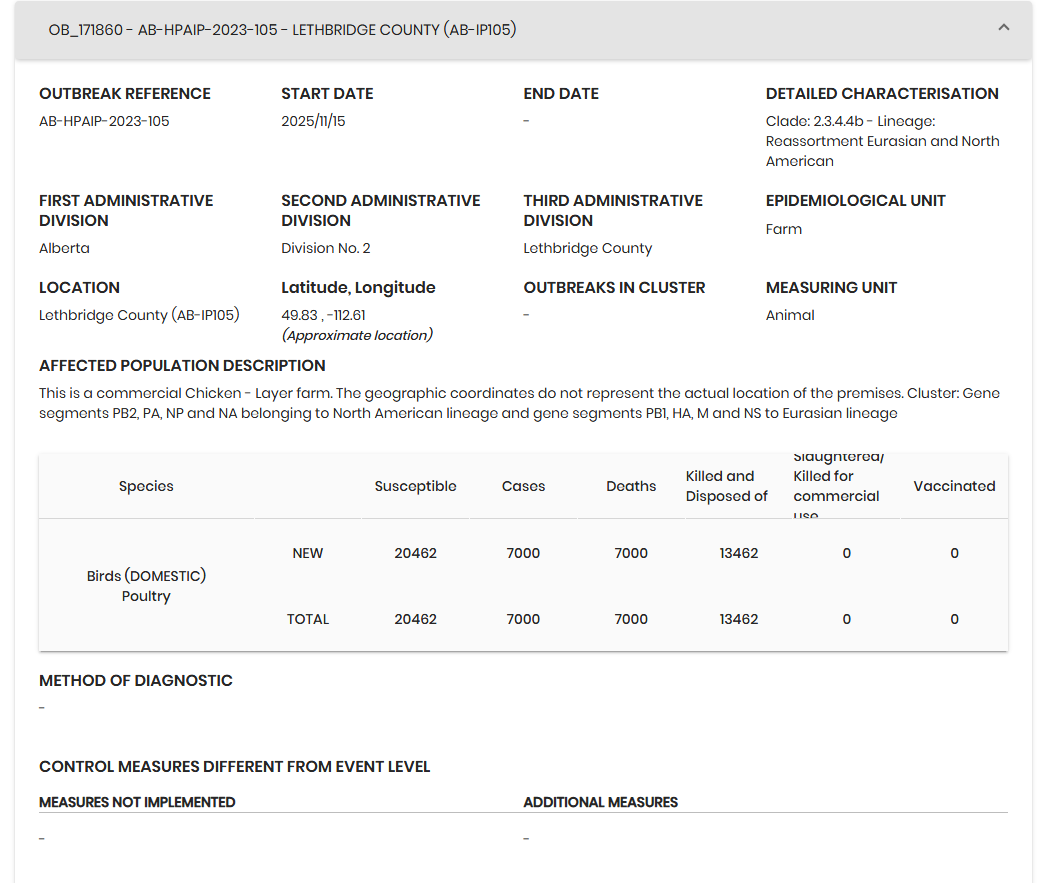Click the start date value 2025/11/15
This screenshot has height=883, width=1040.
point(313,121)
